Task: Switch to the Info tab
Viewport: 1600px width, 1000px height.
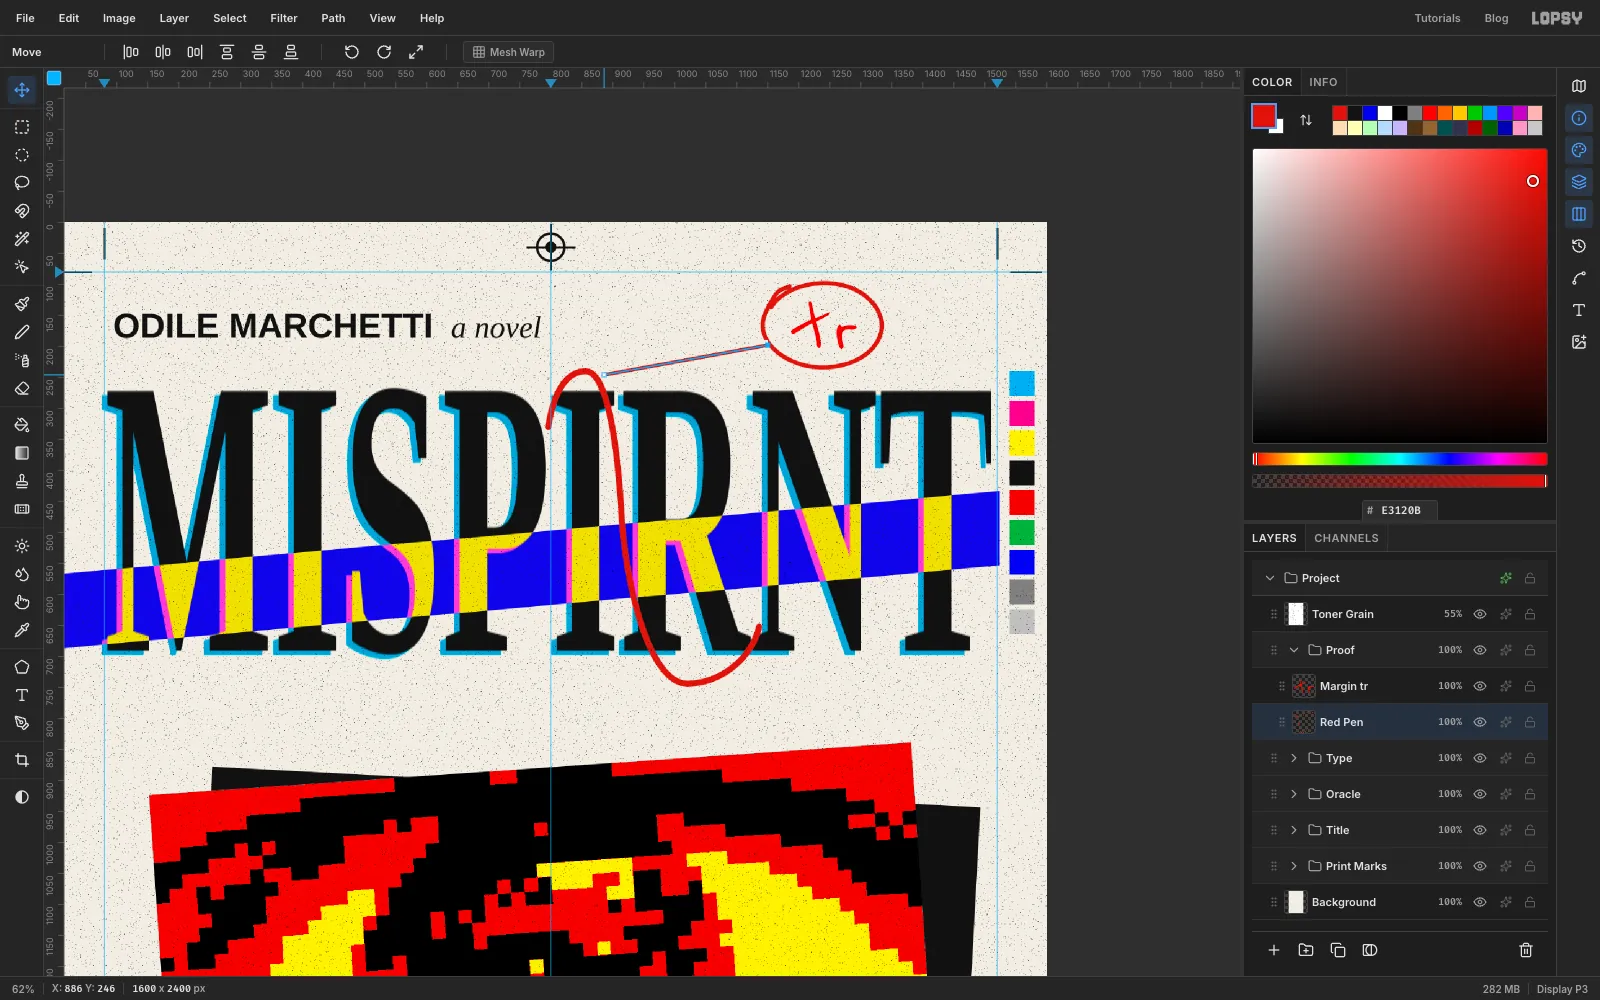Action: click(1323, 82)
